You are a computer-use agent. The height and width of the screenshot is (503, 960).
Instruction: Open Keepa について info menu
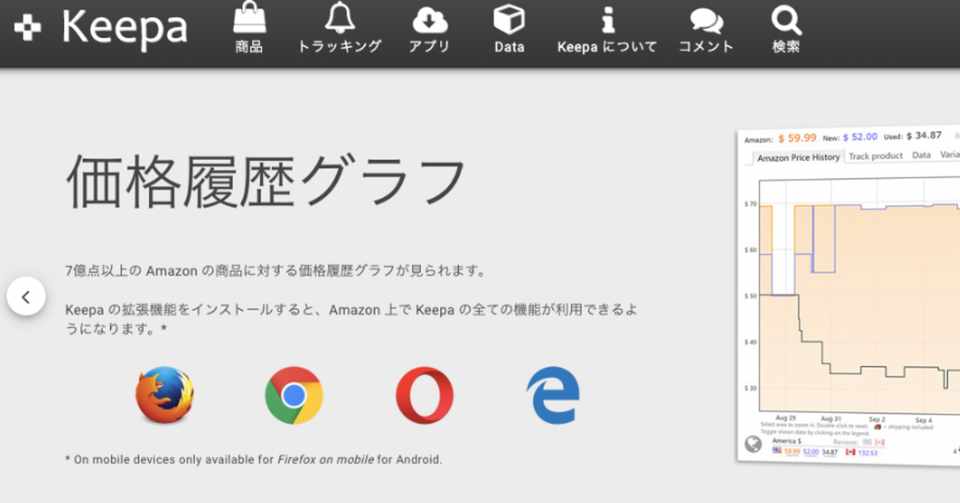607,28
